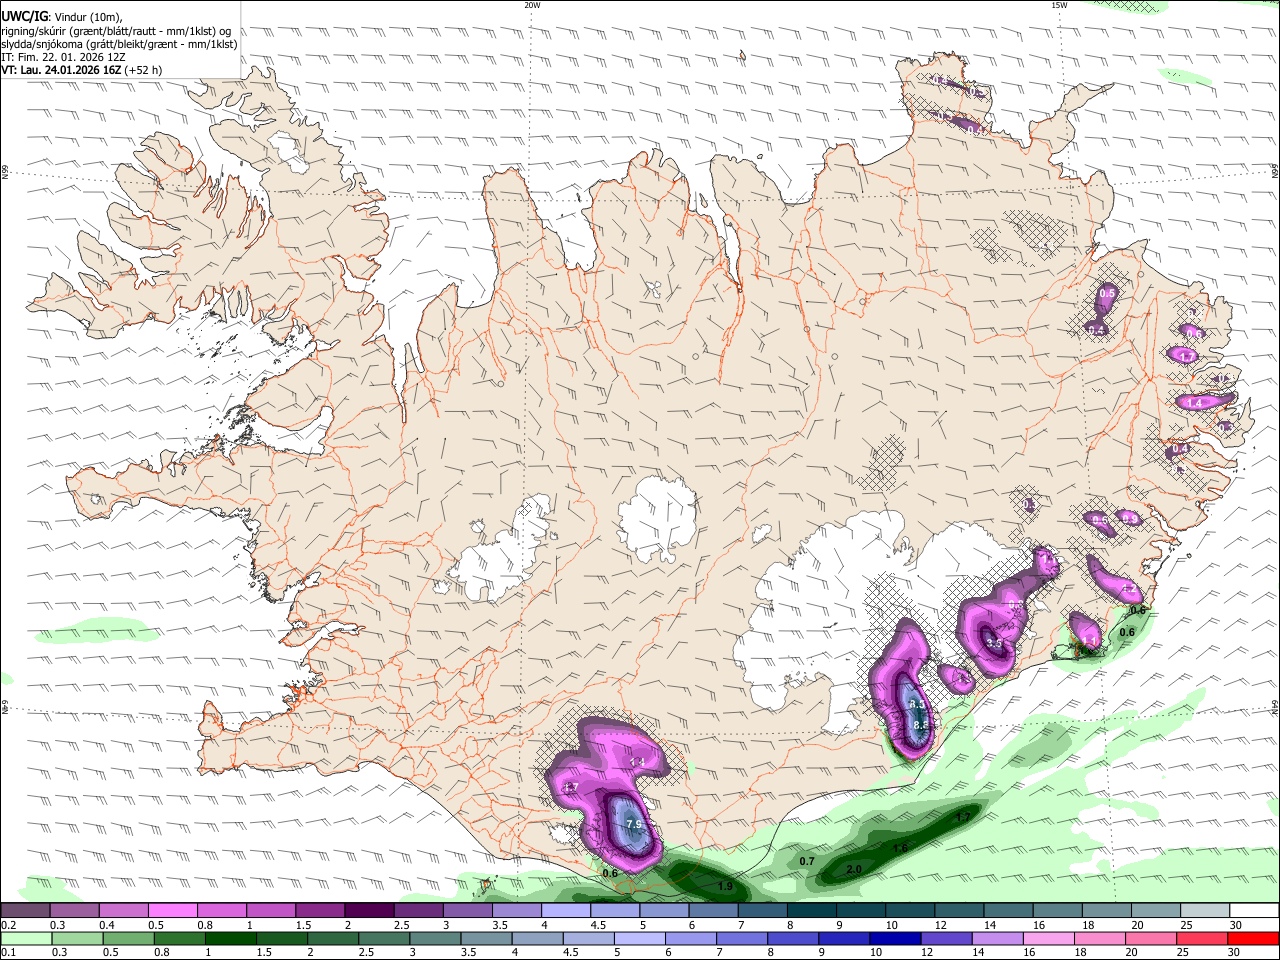Click the "1.6" rain value offshore

click(900, 848)
